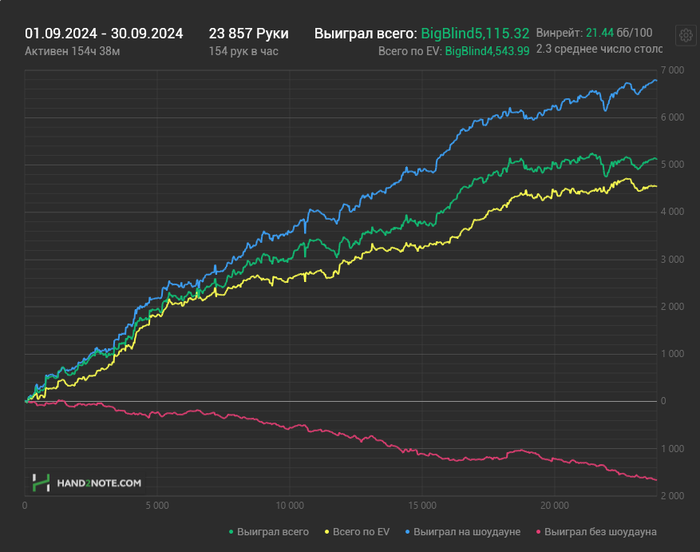Click the '154 рук в час' rate text
This screenshot has height=552, width=700.
click(x=244, y=51)
